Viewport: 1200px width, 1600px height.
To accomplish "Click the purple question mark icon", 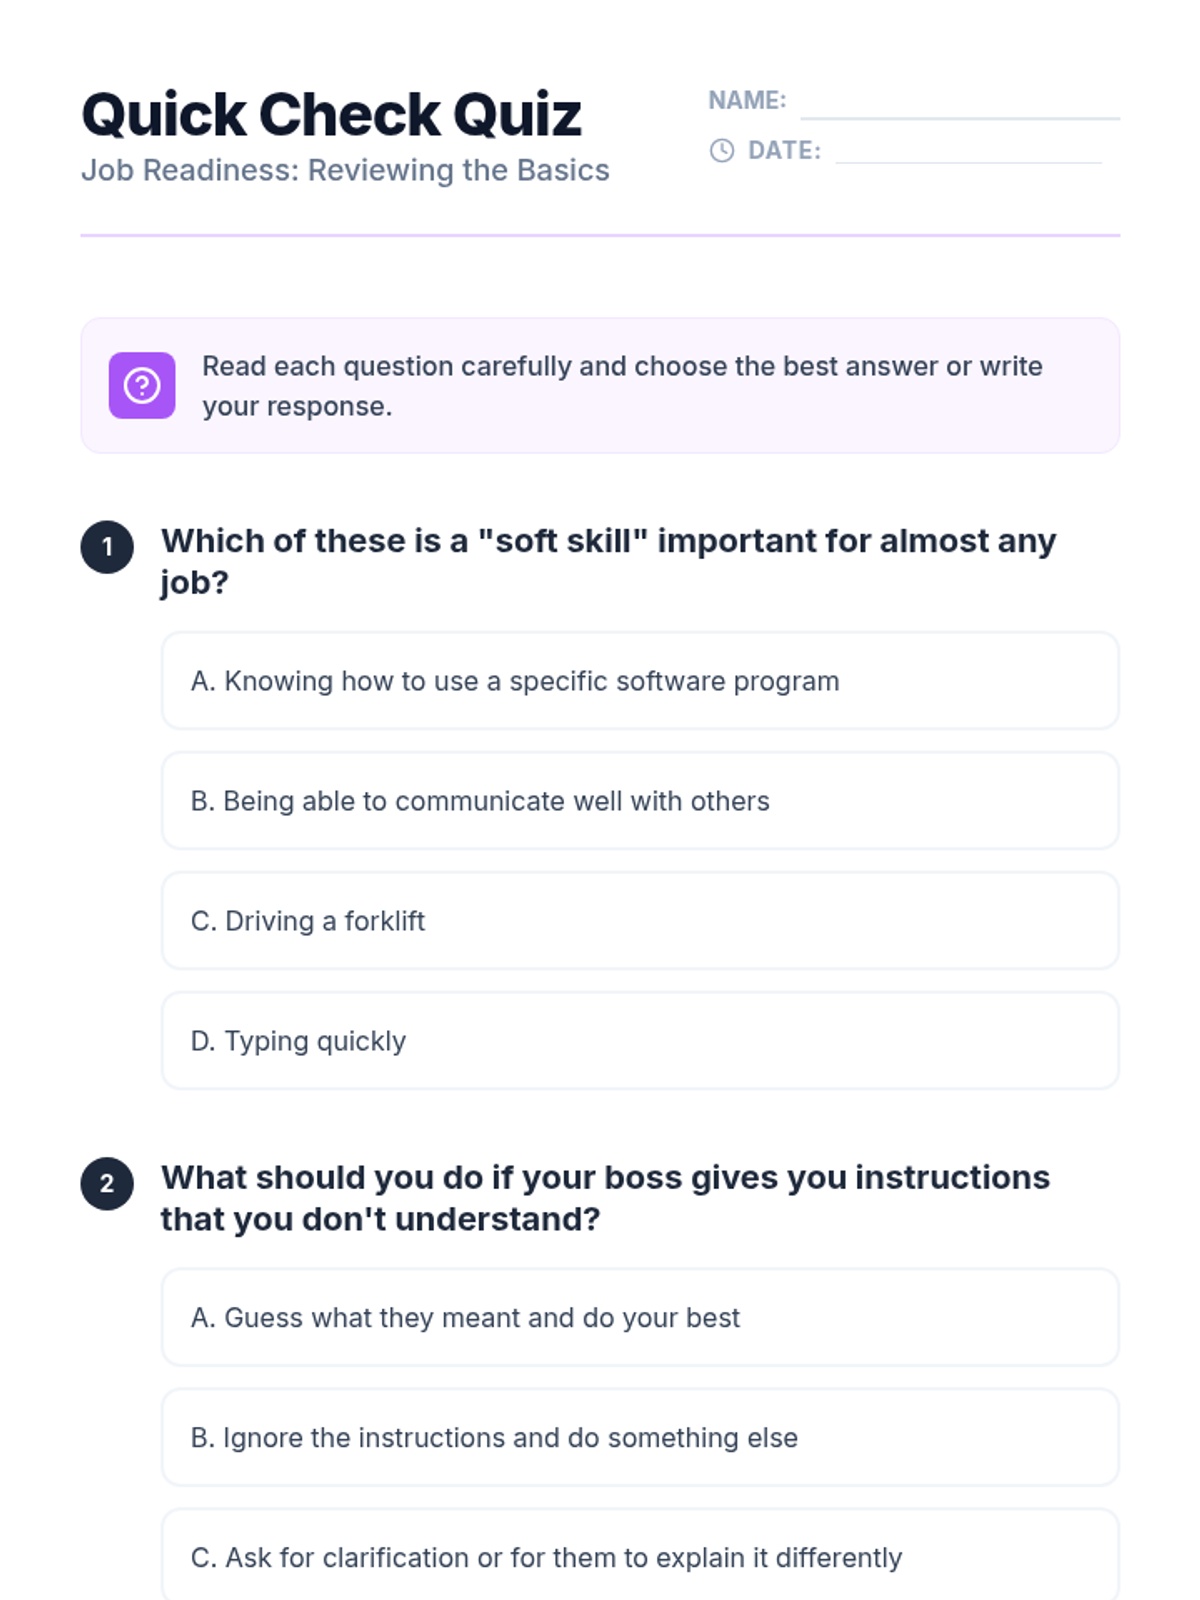I will click(142, 385).
